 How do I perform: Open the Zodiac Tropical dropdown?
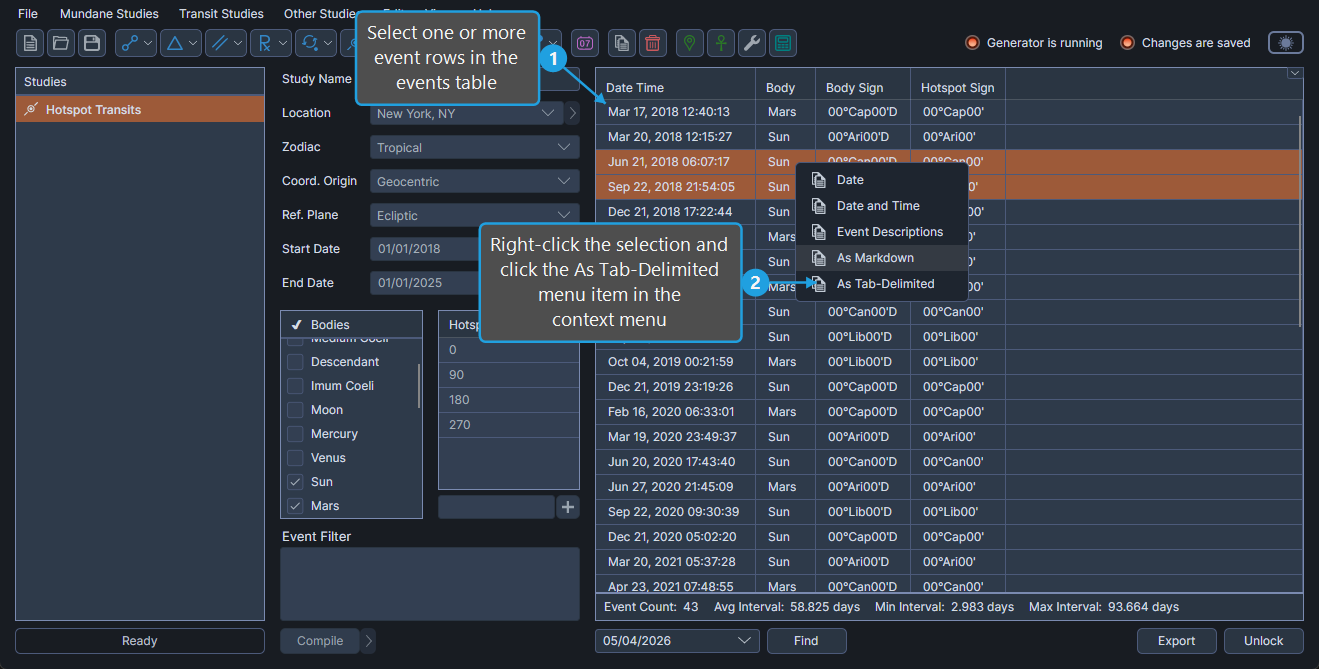tap(475, 147)
